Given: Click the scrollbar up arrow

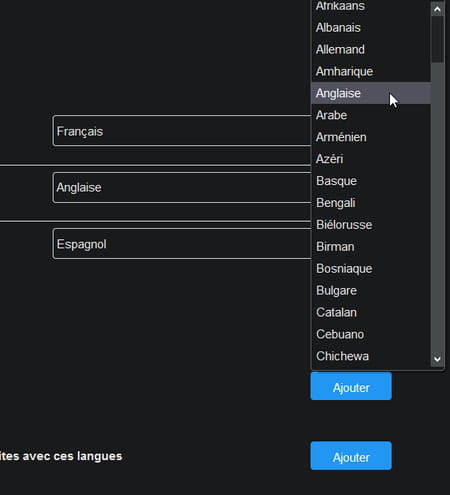Looking at the screenshot, I should point(437,9).
